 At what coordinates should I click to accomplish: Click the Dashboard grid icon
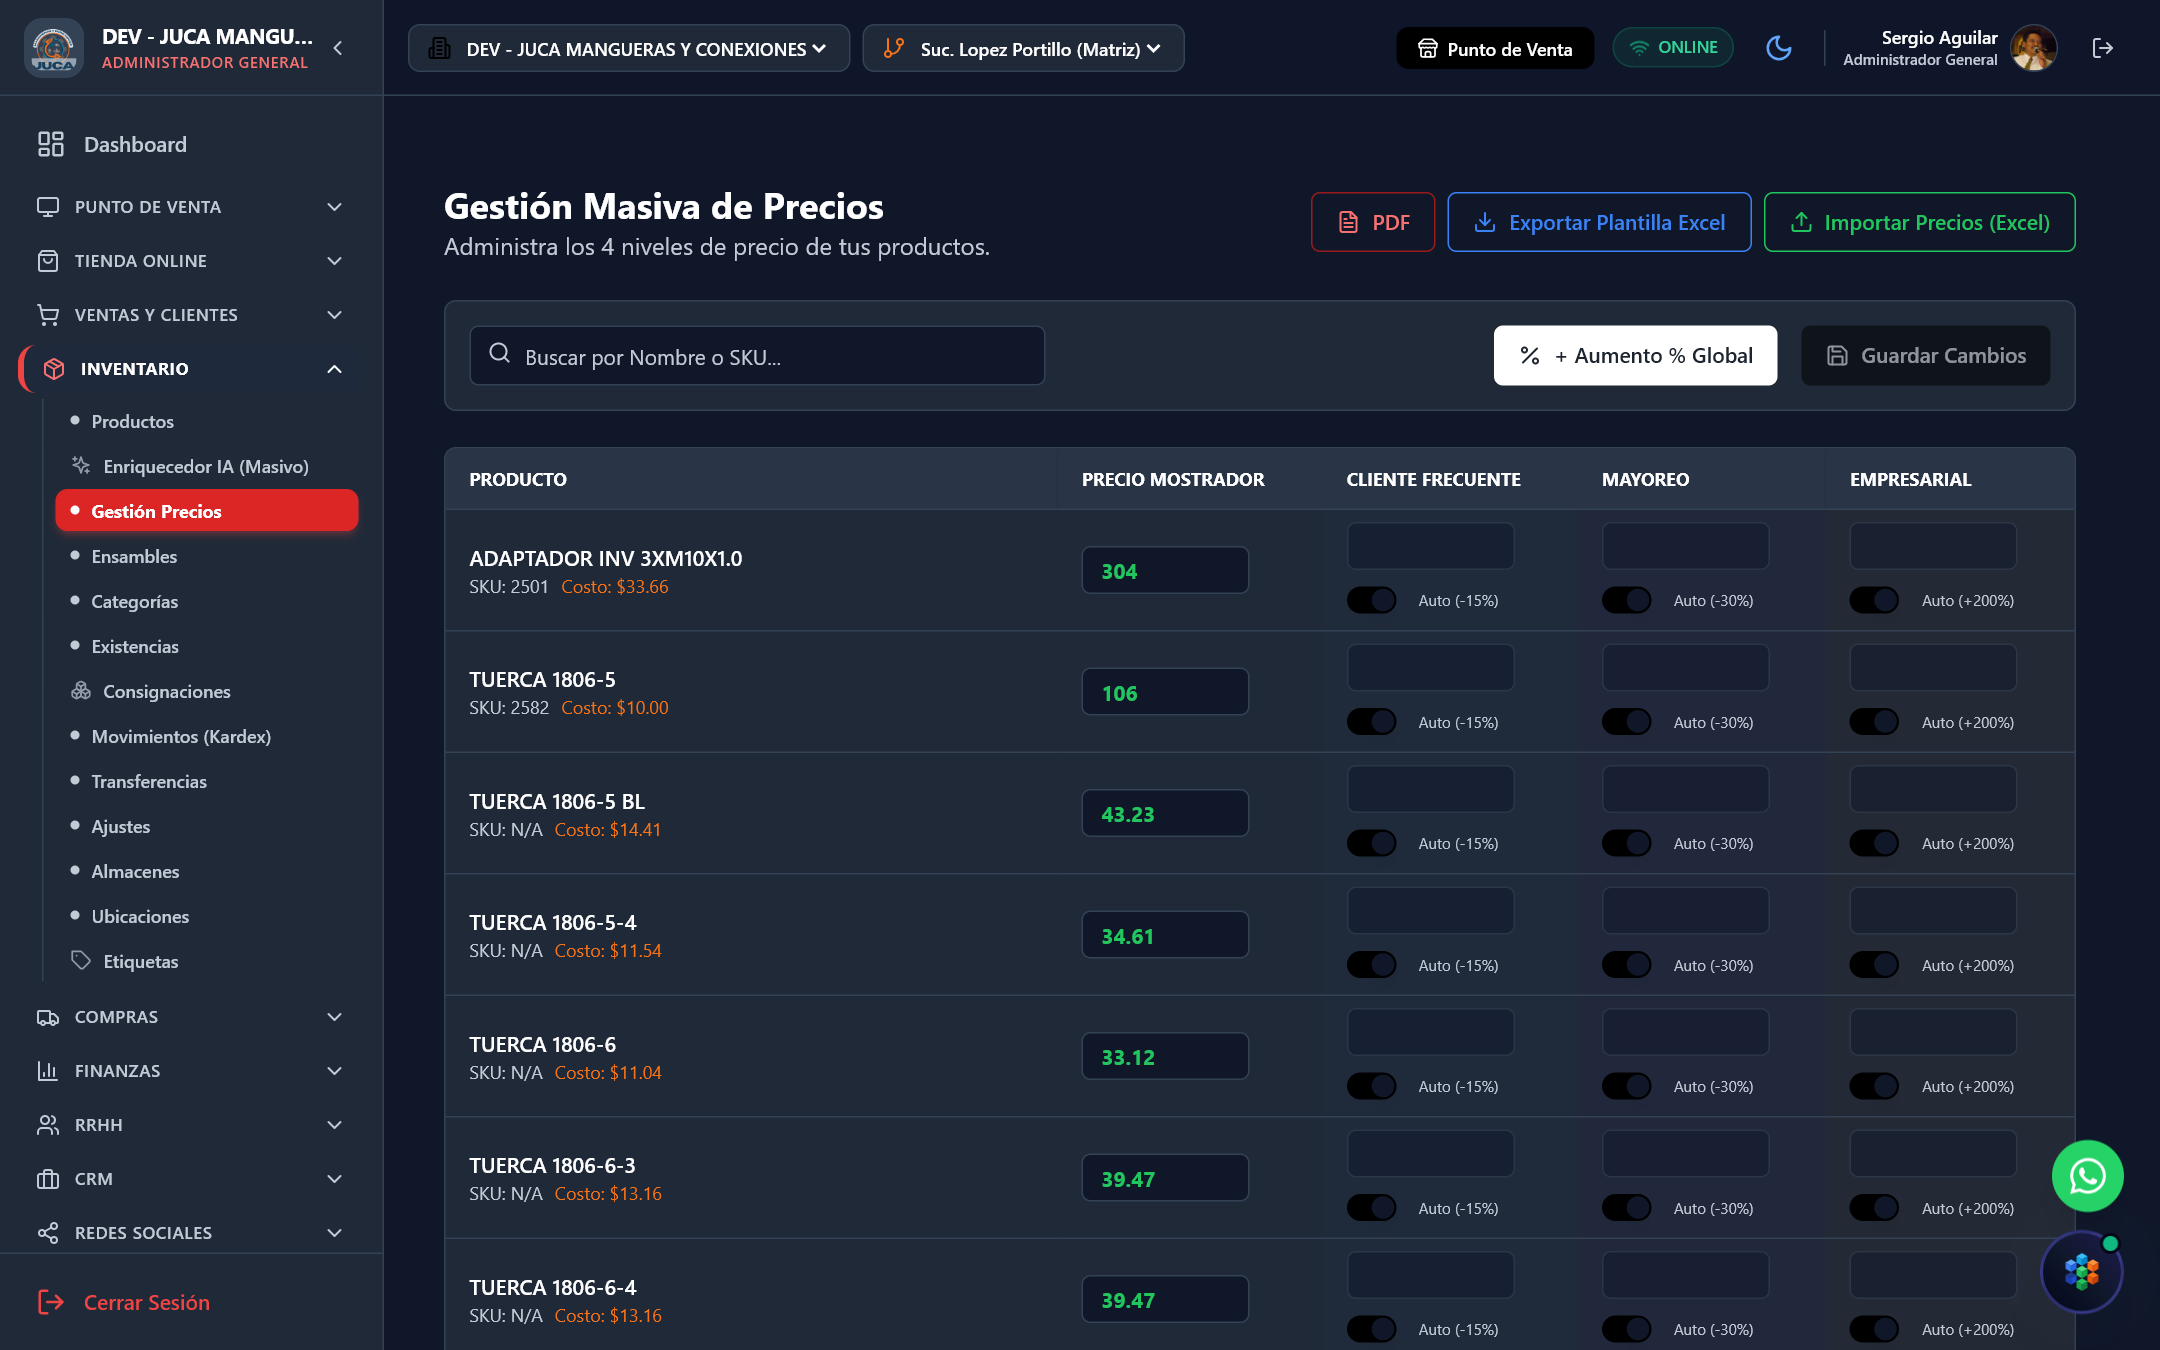(x=51, y=144)
